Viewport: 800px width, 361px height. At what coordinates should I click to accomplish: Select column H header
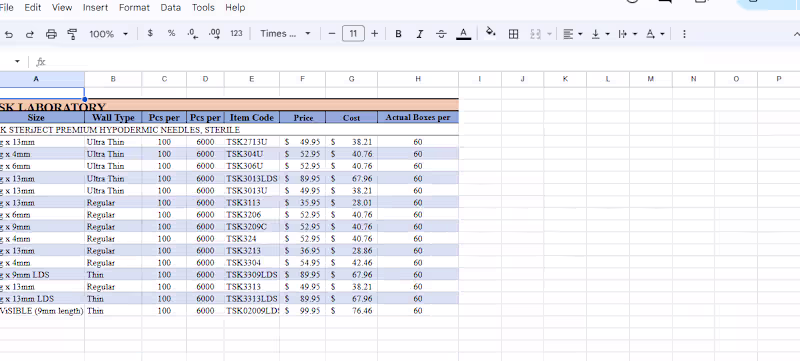pyautogui.click(x=418, y=79)
